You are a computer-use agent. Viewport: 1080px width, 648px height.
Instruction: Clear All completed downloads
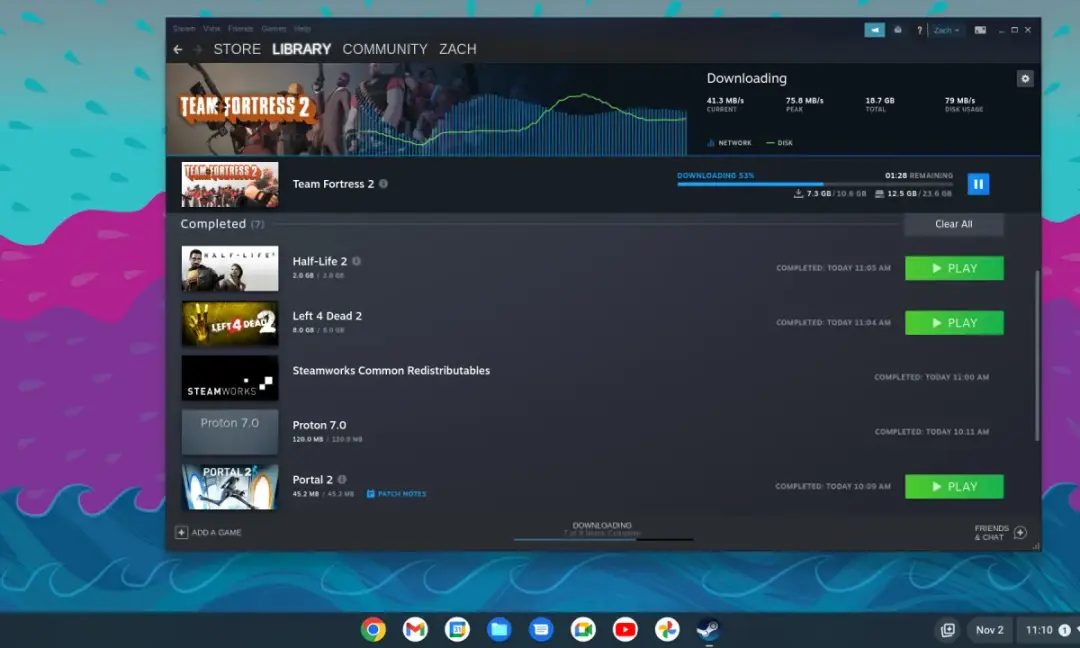tap(953, 224)
